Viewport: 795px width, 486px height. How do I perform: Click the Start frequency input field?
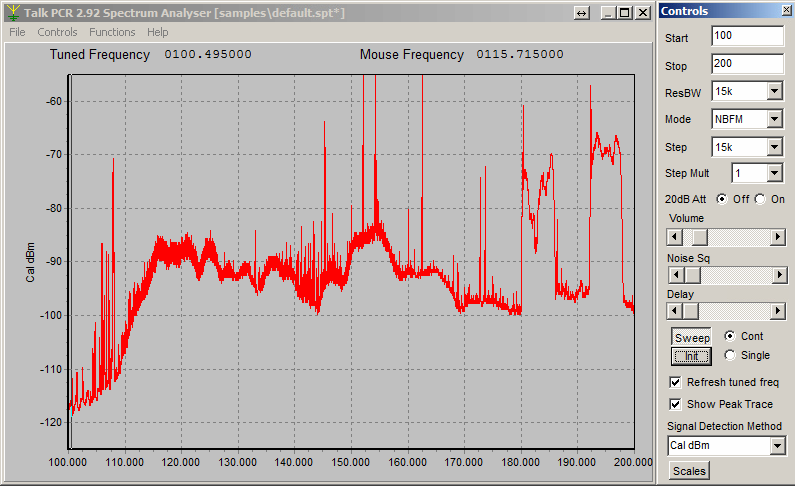click(x=747, y=36)
